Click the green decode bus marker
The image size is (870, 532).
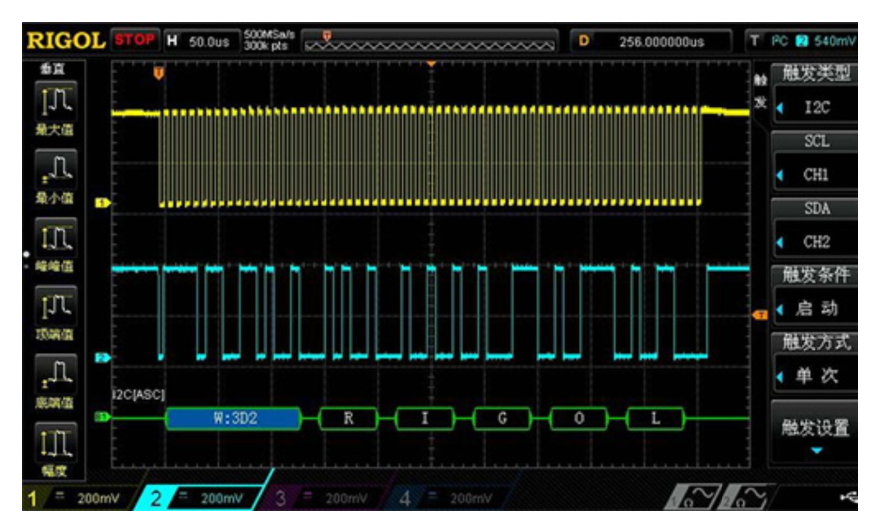click(x=103, y=417)
